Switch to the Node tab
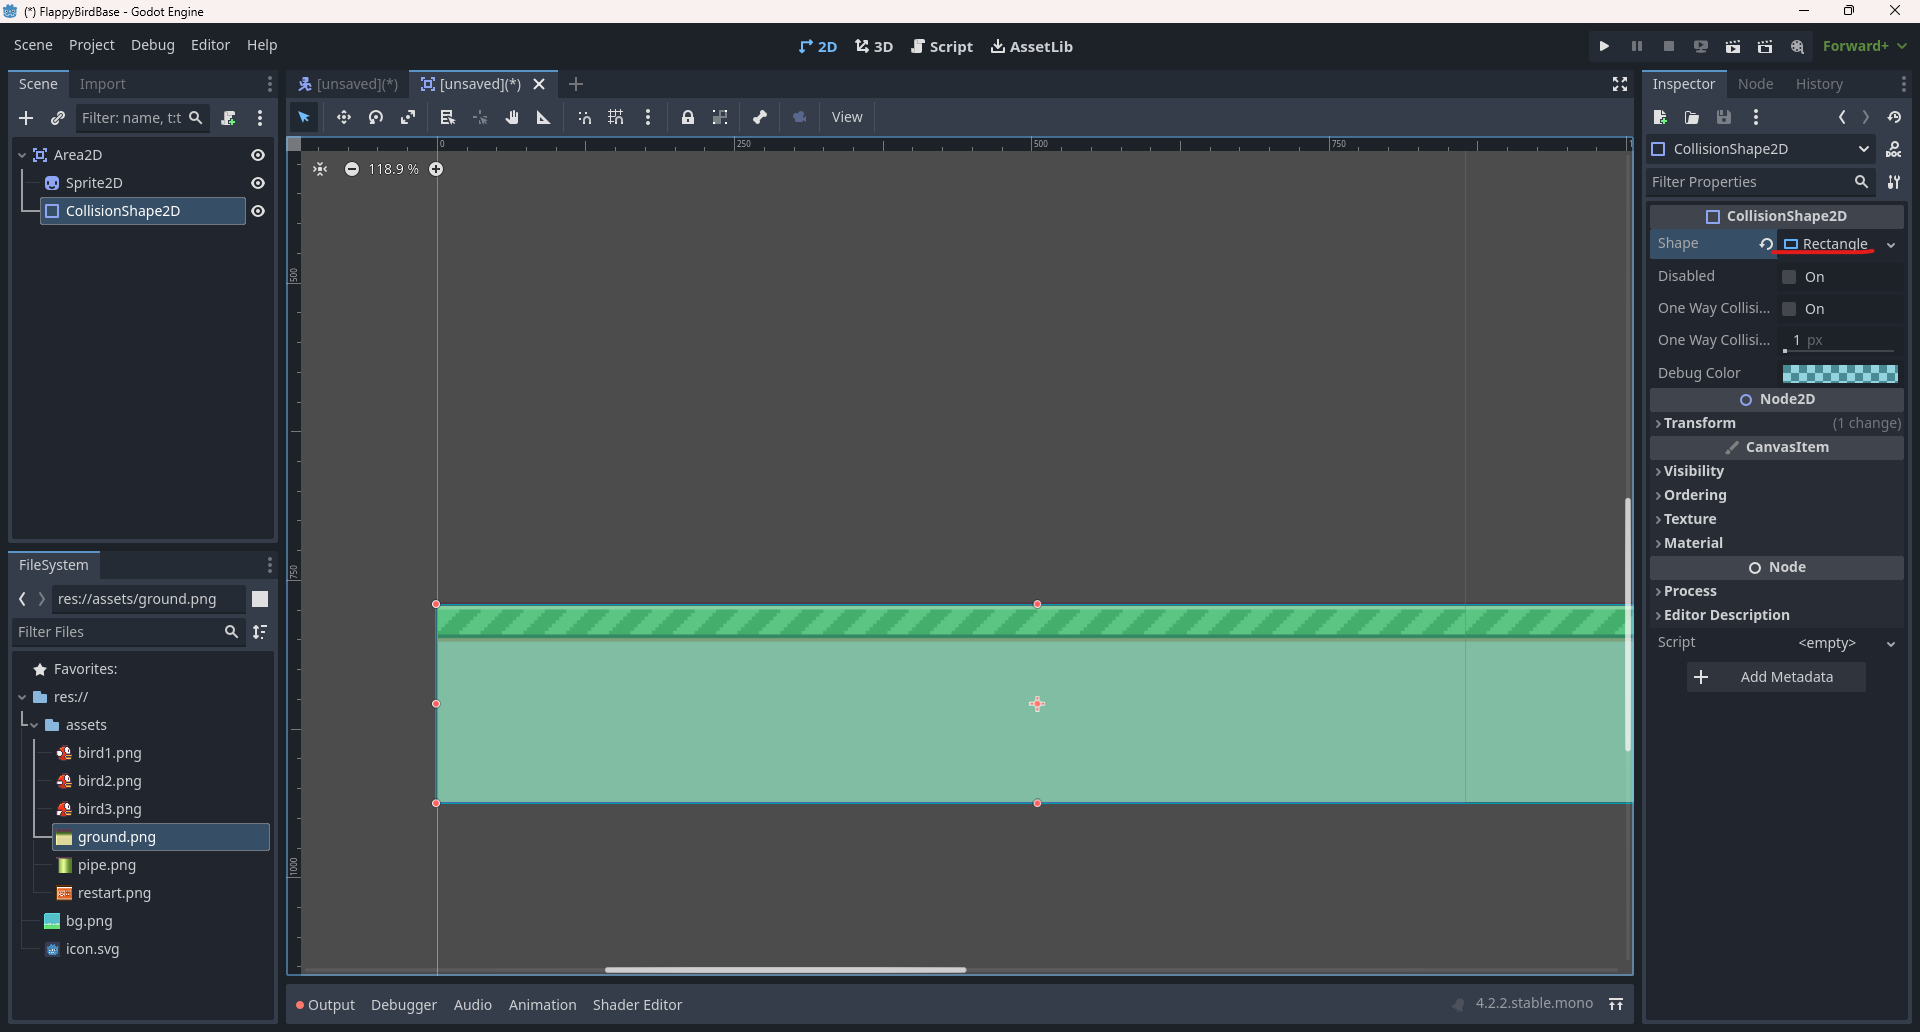 pyautogui.click(x=1755, y=84)
